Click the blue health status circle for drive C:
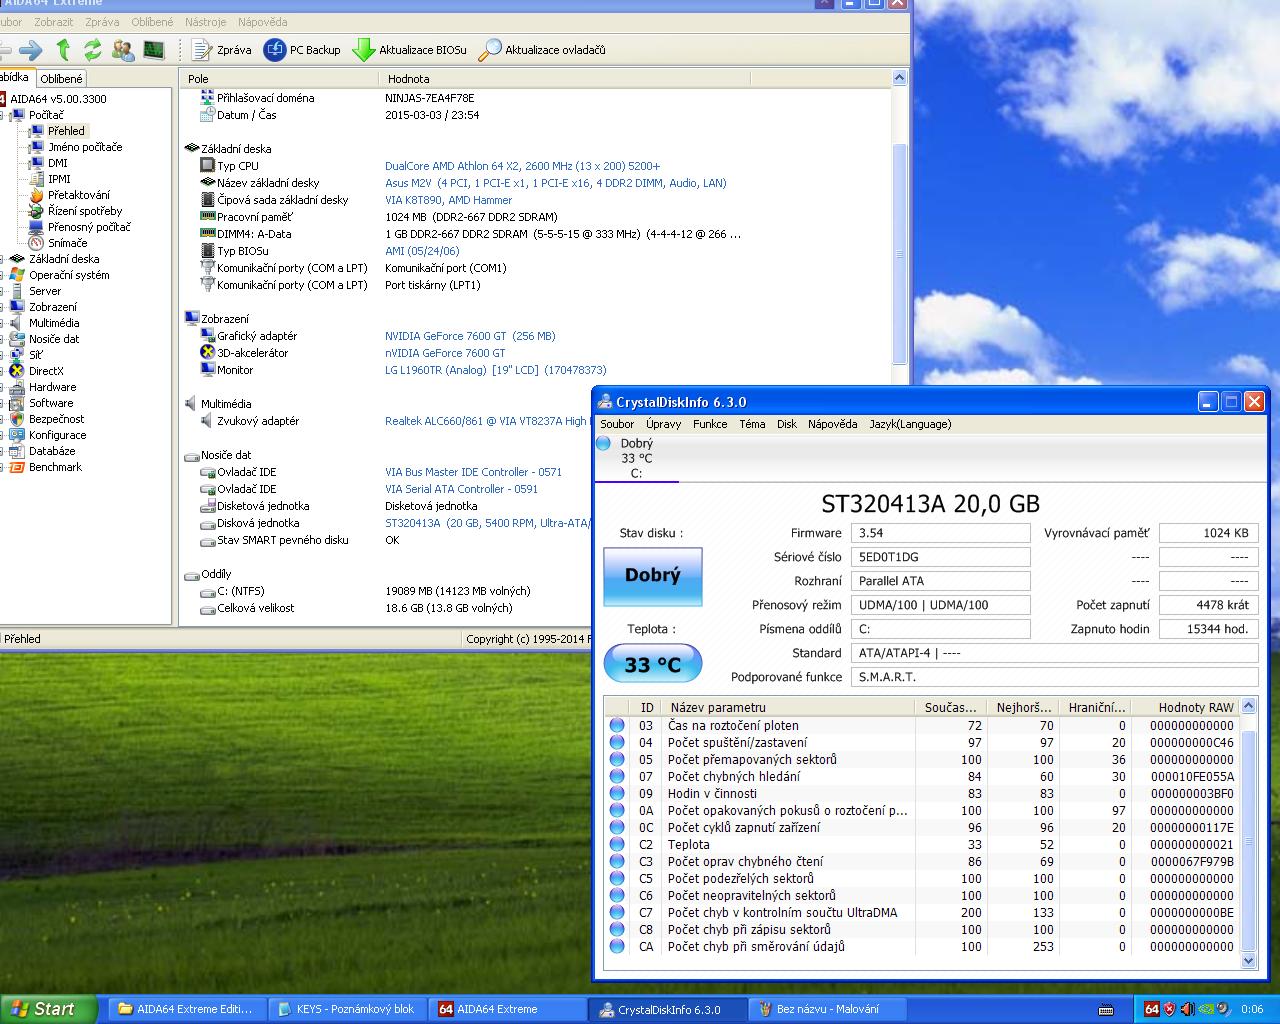Screen dimensions: 1280x1024 [x=604, y=444]
